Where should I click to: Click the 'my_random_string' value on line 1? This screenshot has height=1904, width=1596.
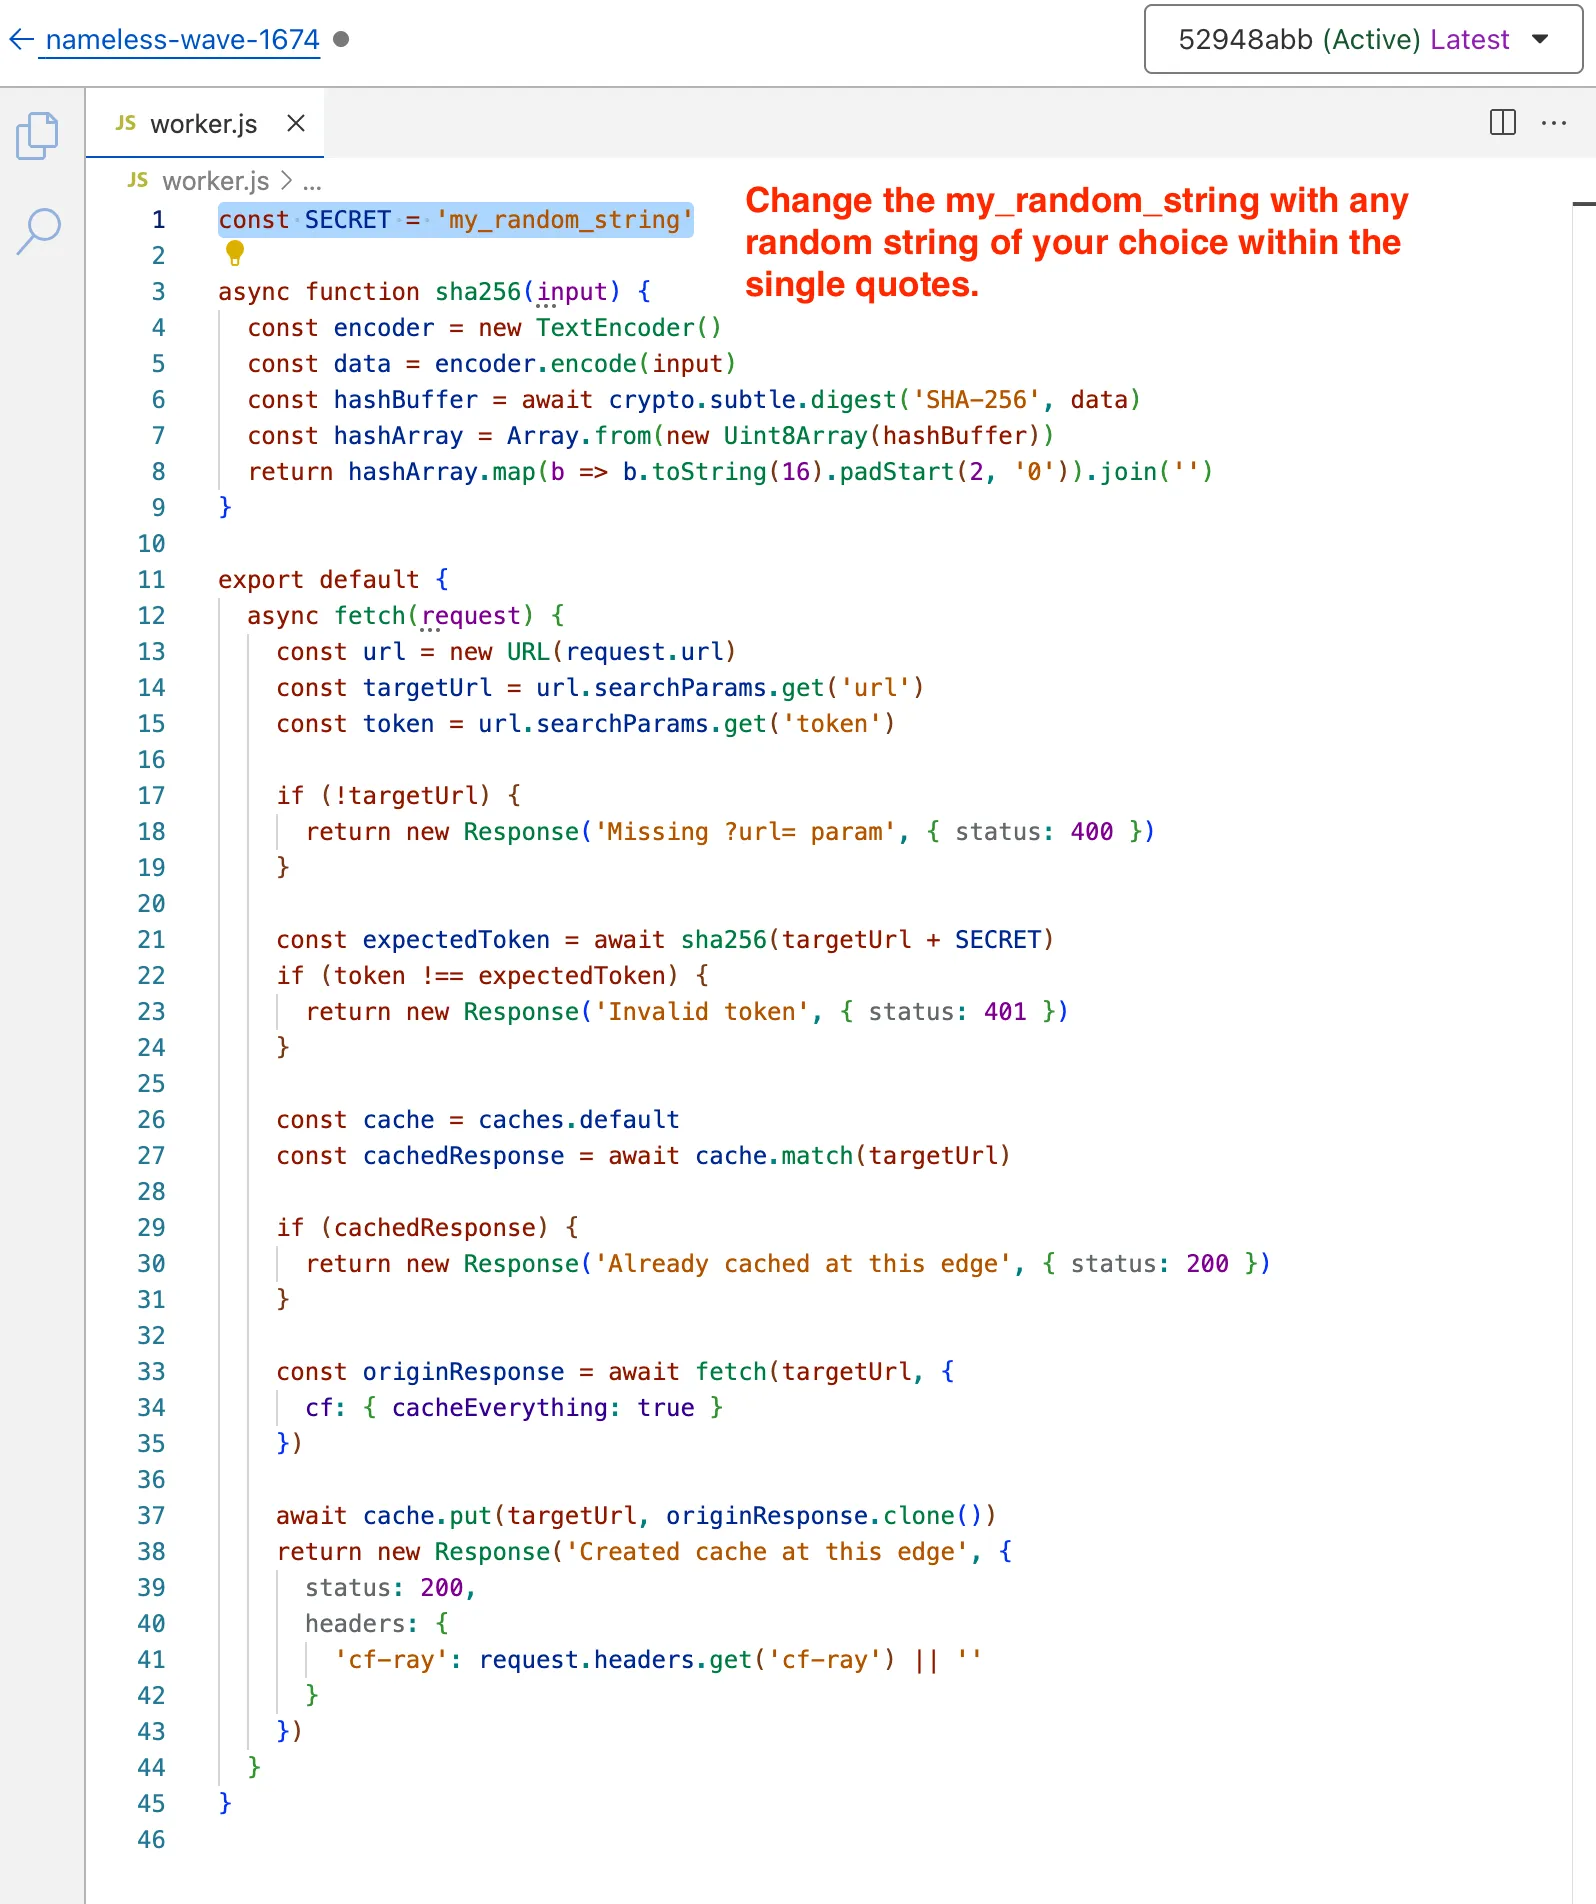coord(564,219)
